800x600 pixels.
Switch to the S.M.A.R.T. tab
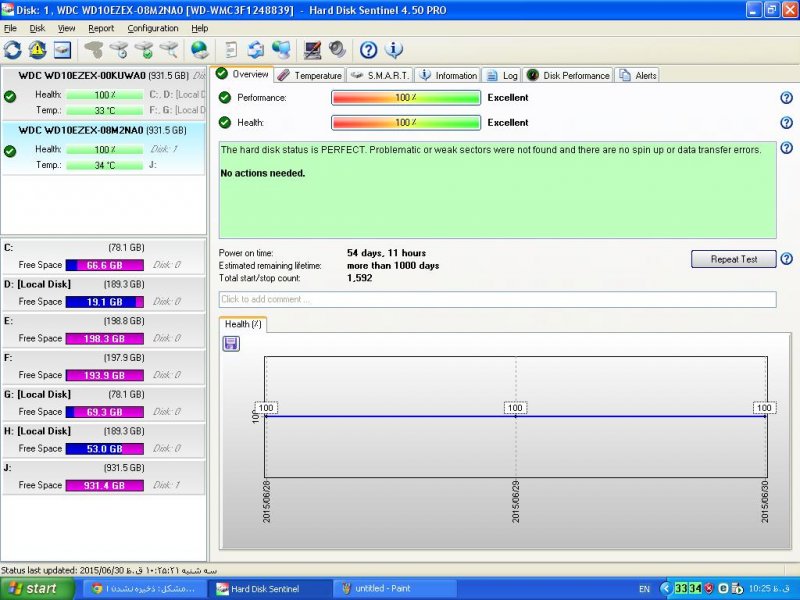pyautogui.click(x=380, y=76)
